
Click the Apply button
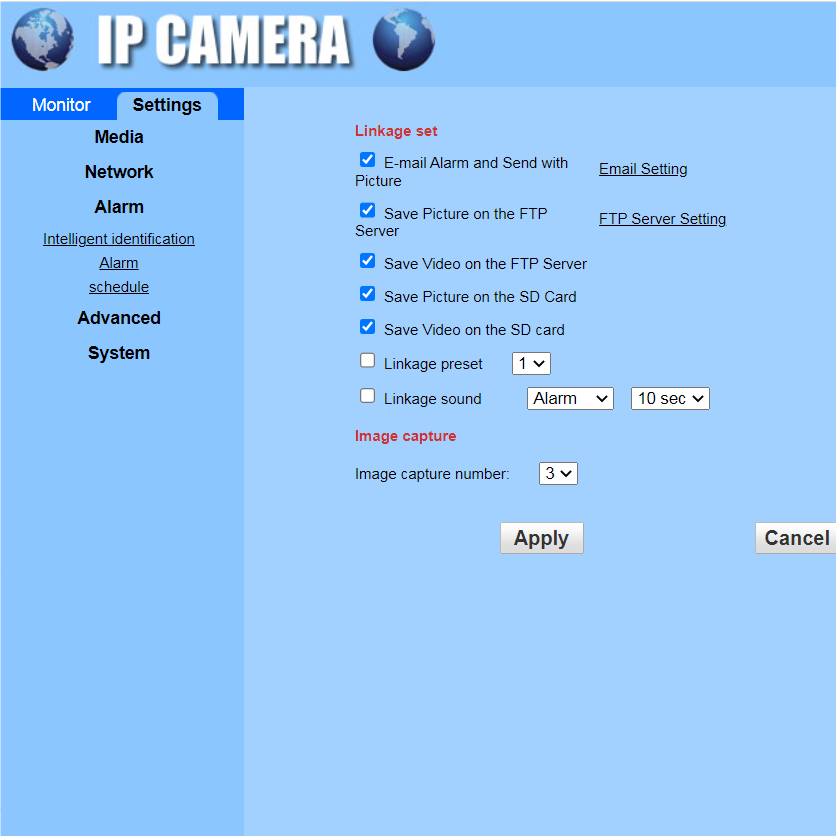(541, 537)
